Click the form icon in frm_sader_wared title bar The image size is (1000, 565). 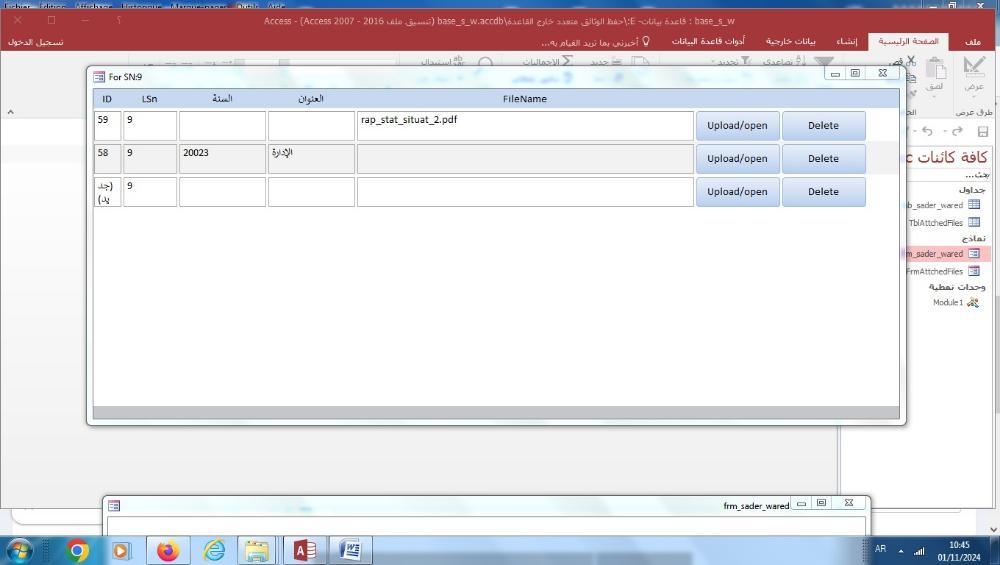pos(114,506)
